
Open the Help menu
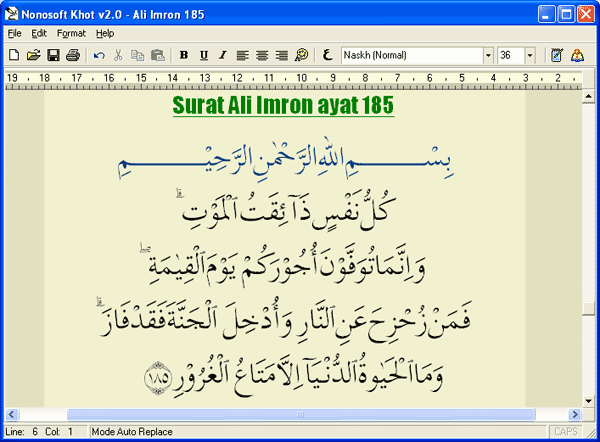pyautogui.click(x=105, y=33)
